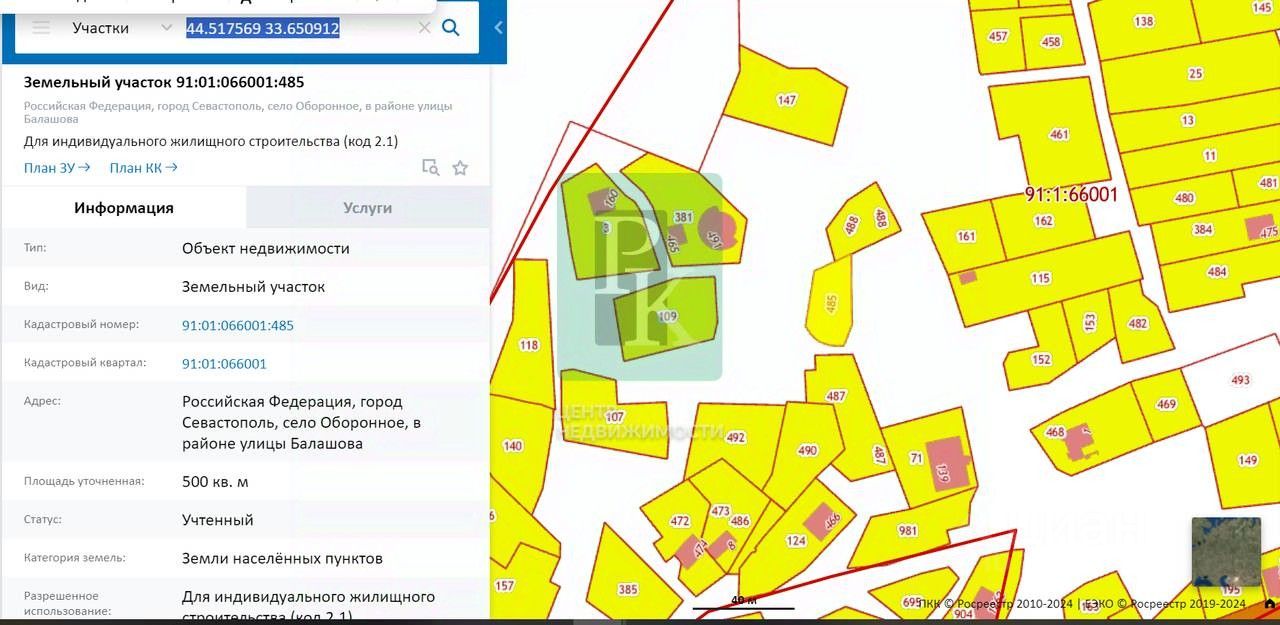Image resolution: width=1280 pixels, height=625 pixels.
Task: Switch to the Услуги tab
Action: tap(368, 208)
